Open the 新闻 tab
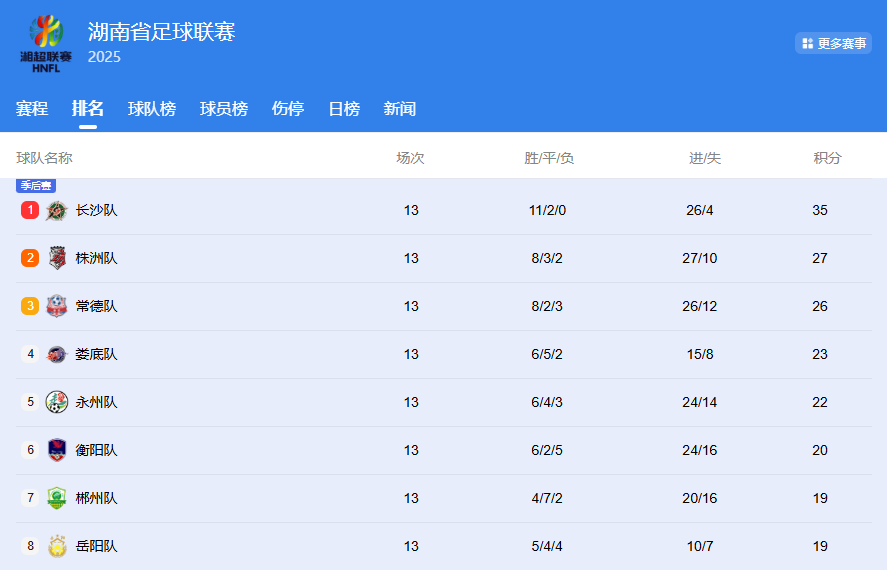 [x=400, y=109]
